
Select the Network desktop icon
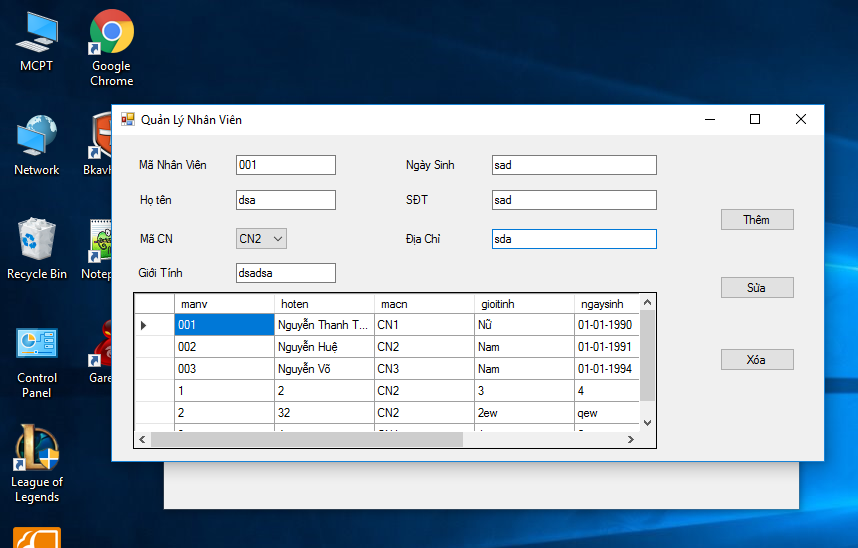coord(36,143)
